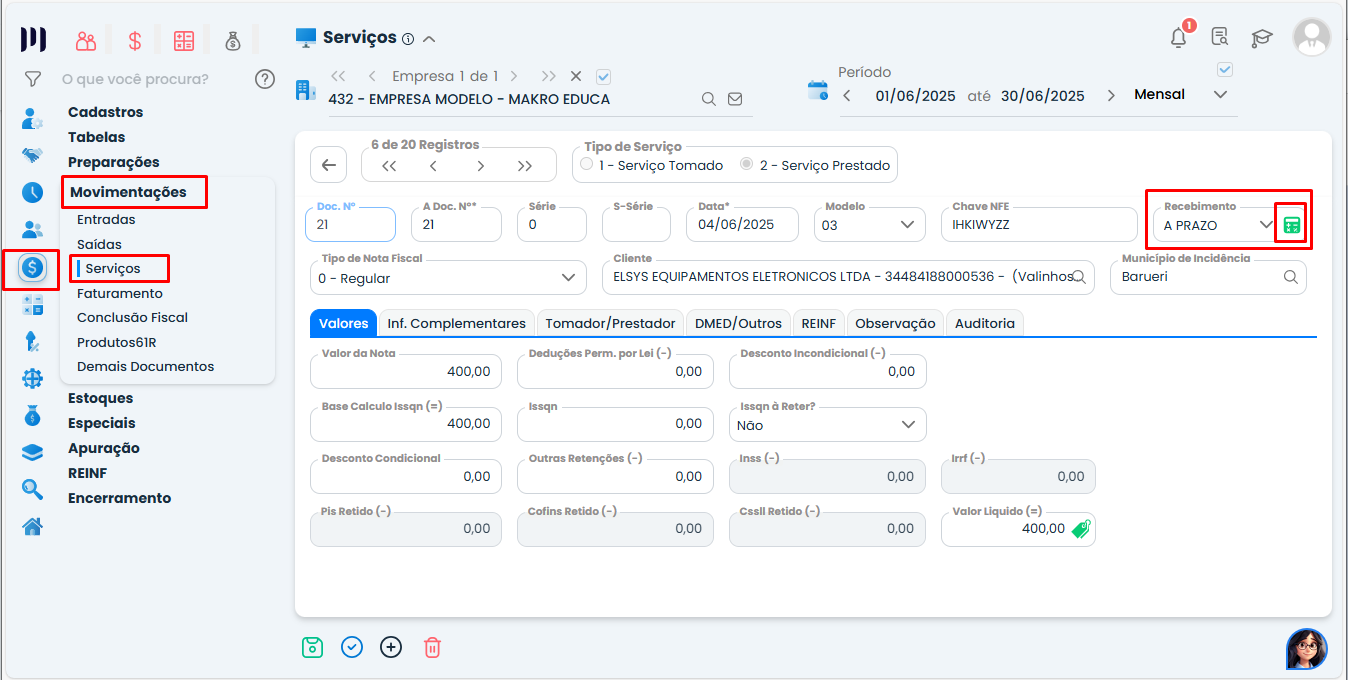Viewport: 1348px width, 680px height.
Task: Click the red trash delete icon
Action: [x=432, y=647]
